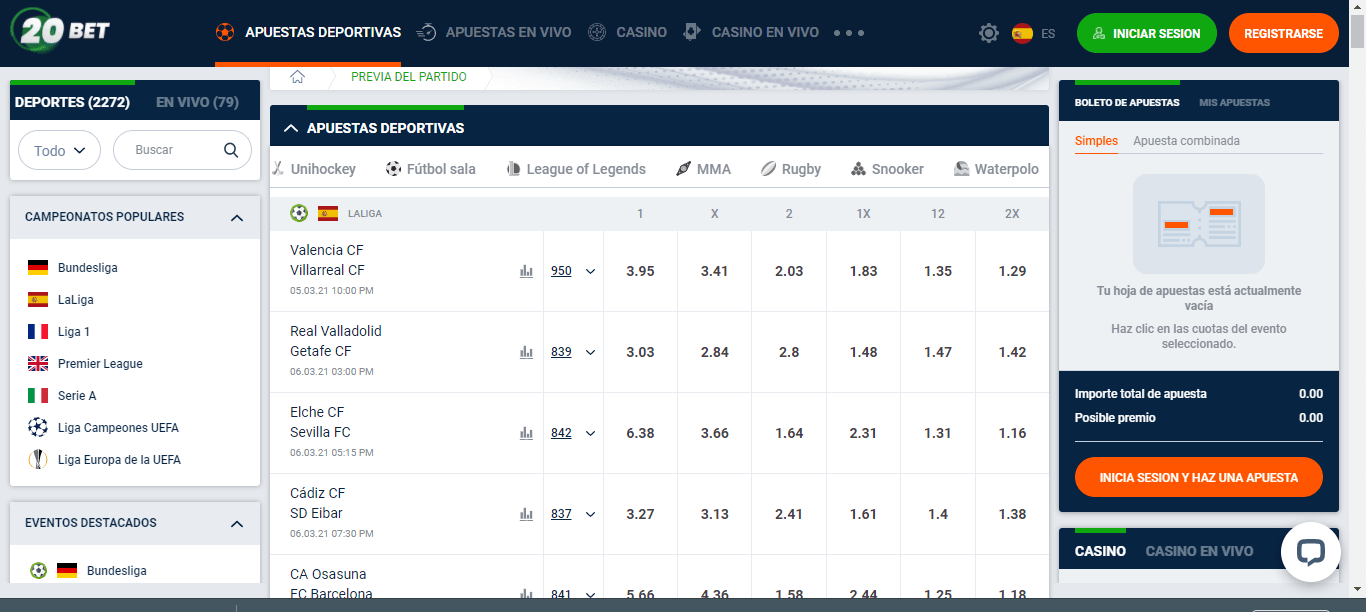1366x612 pixels.
Task: Expand markets chevron for Elche CF match
Action: pos(590,433)
